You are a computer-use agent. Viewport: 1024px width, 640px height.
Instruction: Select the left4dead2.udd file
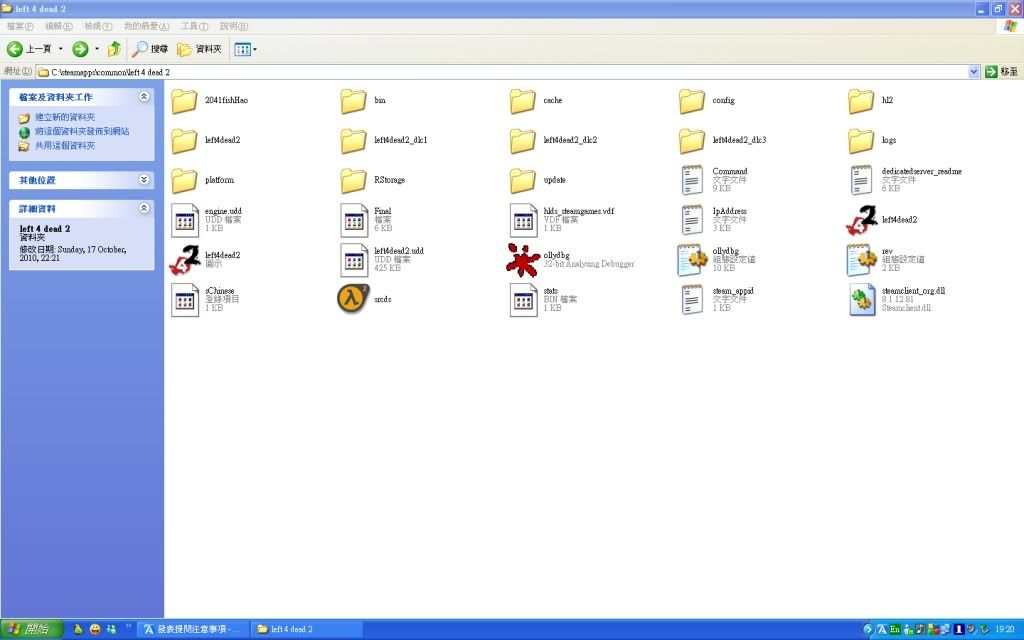[x=354, y=259]
